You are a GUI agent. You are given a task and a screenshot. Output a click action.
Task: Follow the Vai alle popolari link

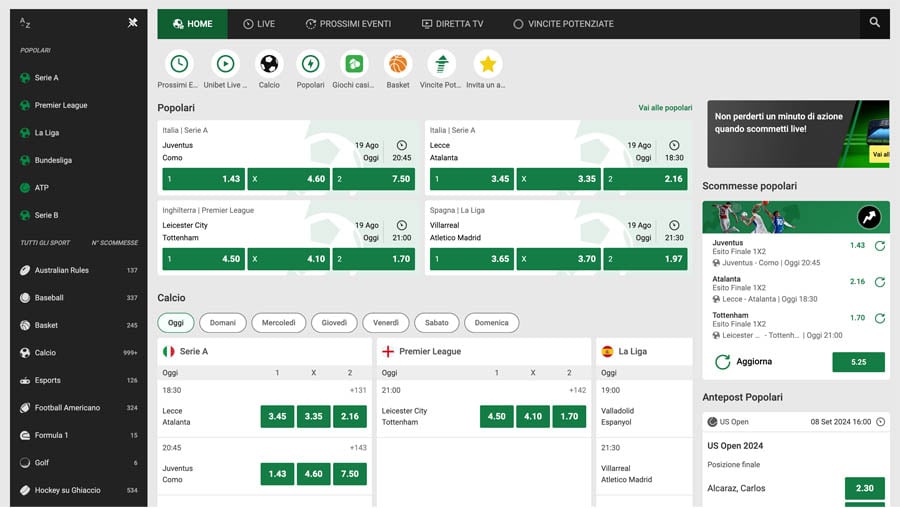tap(665, 108)
